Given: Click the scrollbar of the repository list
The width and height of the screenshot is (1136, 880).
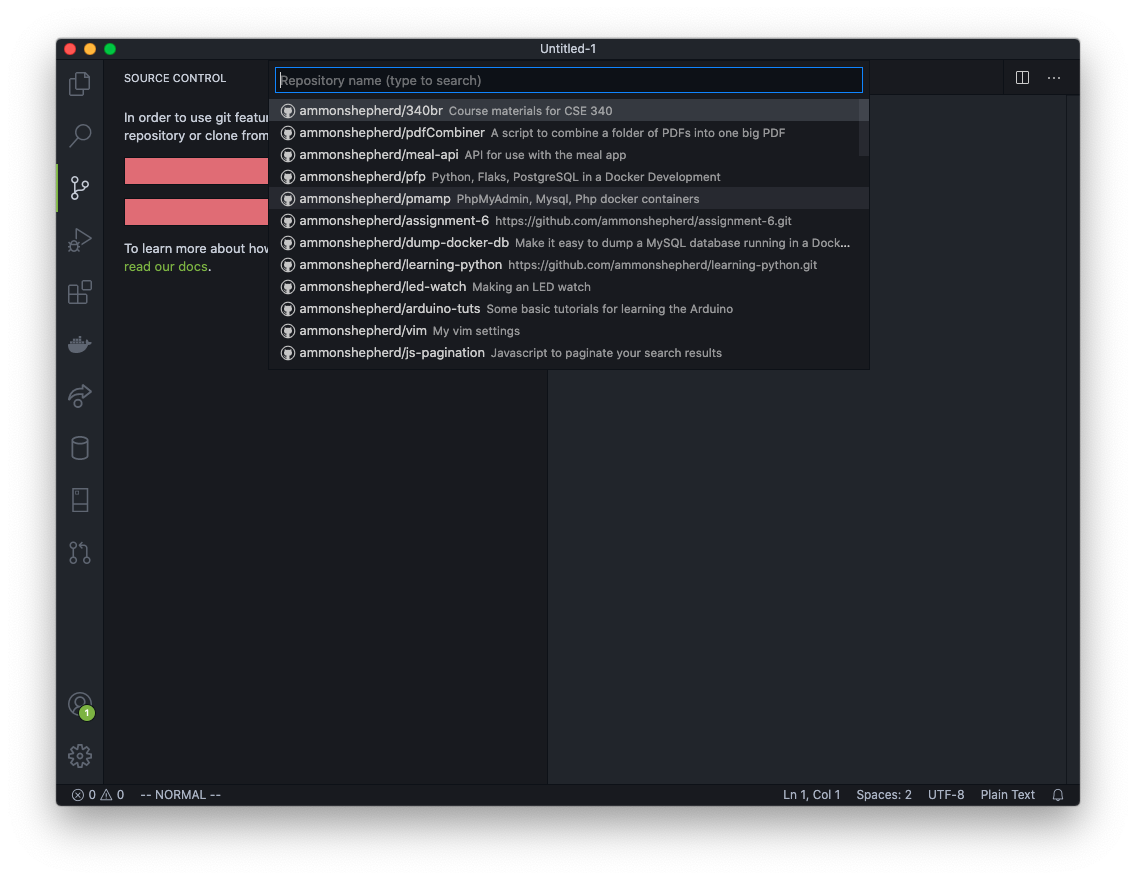Looking at the screenshot, I should click(x=864, y=128).
